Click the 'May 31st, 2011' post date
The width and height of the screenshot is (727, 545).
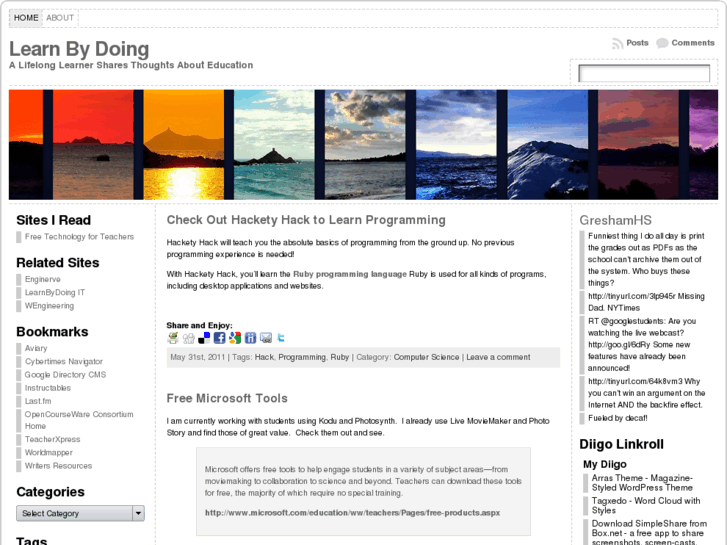(x=198, y=357)
